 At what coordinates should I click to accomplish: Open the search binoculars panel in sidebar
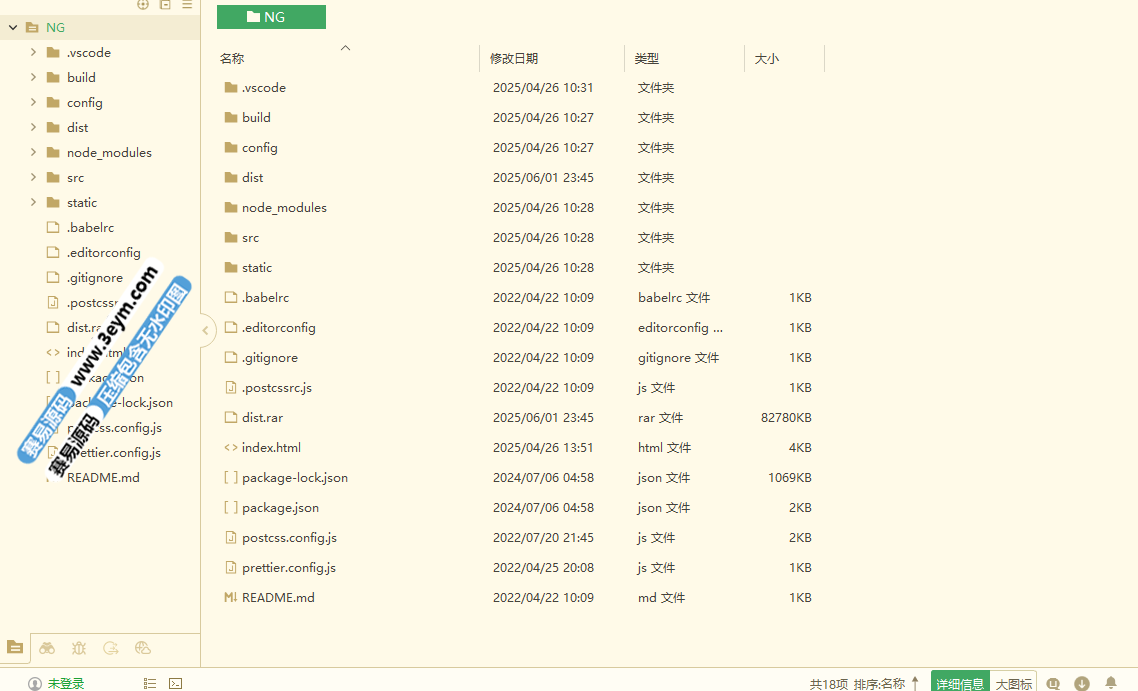click(47, 648)
